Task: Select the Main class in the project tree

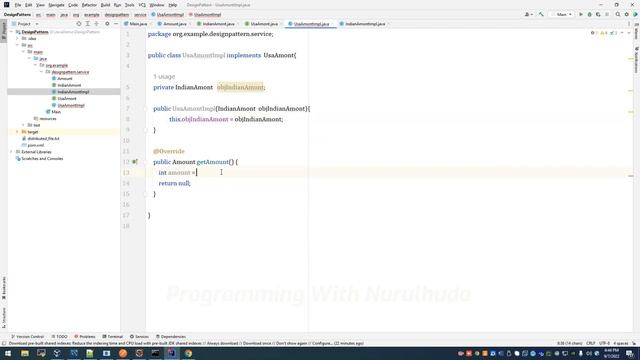Action: [56, 112]
